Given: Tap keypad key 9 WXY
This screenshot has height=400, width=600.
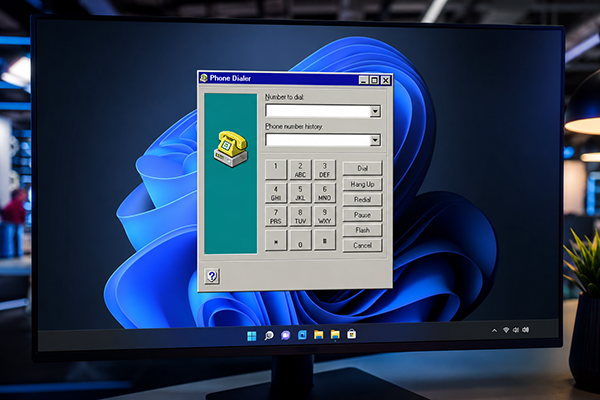Looking at the screenshot, I should (324, 217).
